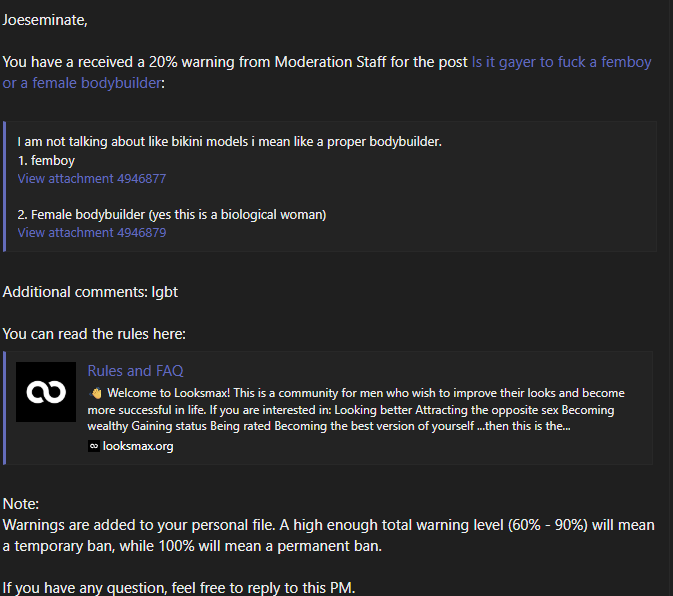Click the '2. Female bodybuilder' quoted line
Screen dimensions: 673x596
click(172, 215)
